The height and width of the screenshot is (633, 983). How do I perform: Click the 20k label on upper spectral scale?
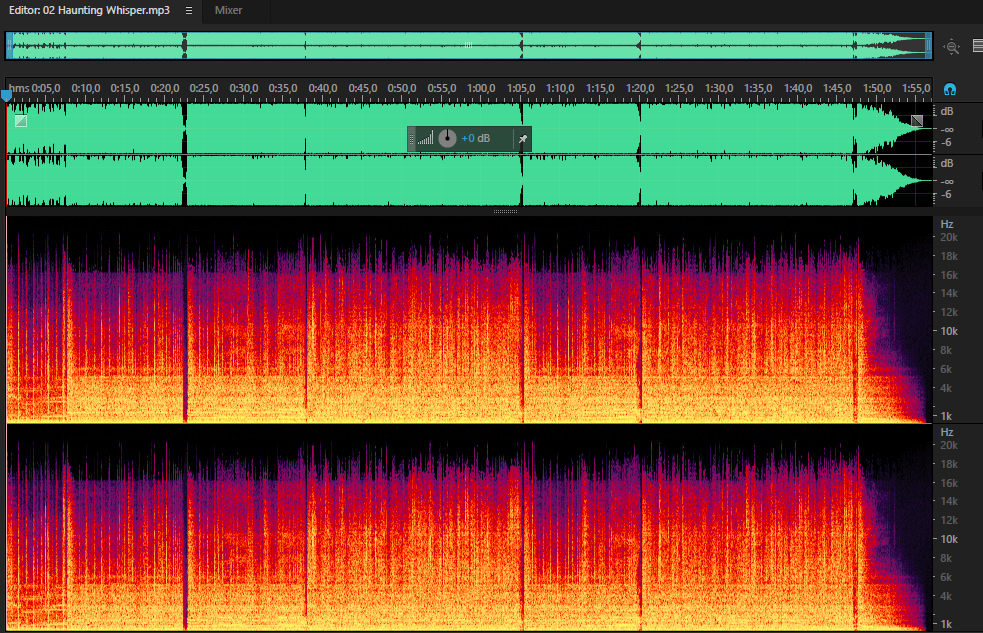[949, 238]
